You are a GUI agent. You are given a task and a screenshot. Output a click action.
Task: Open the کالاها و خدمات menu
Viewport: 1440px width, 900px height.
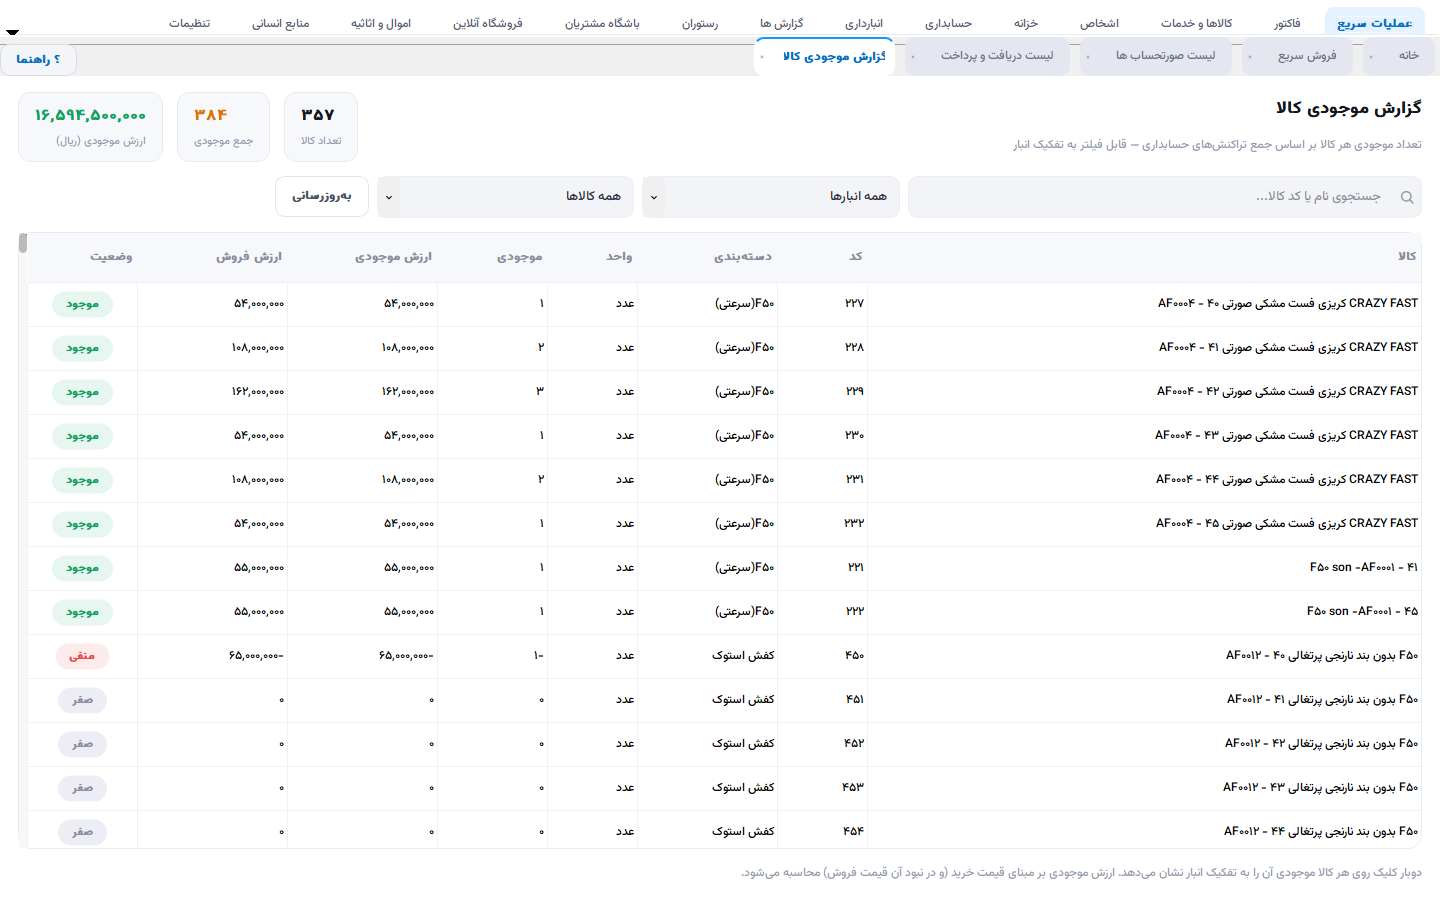click(1196, 23)
